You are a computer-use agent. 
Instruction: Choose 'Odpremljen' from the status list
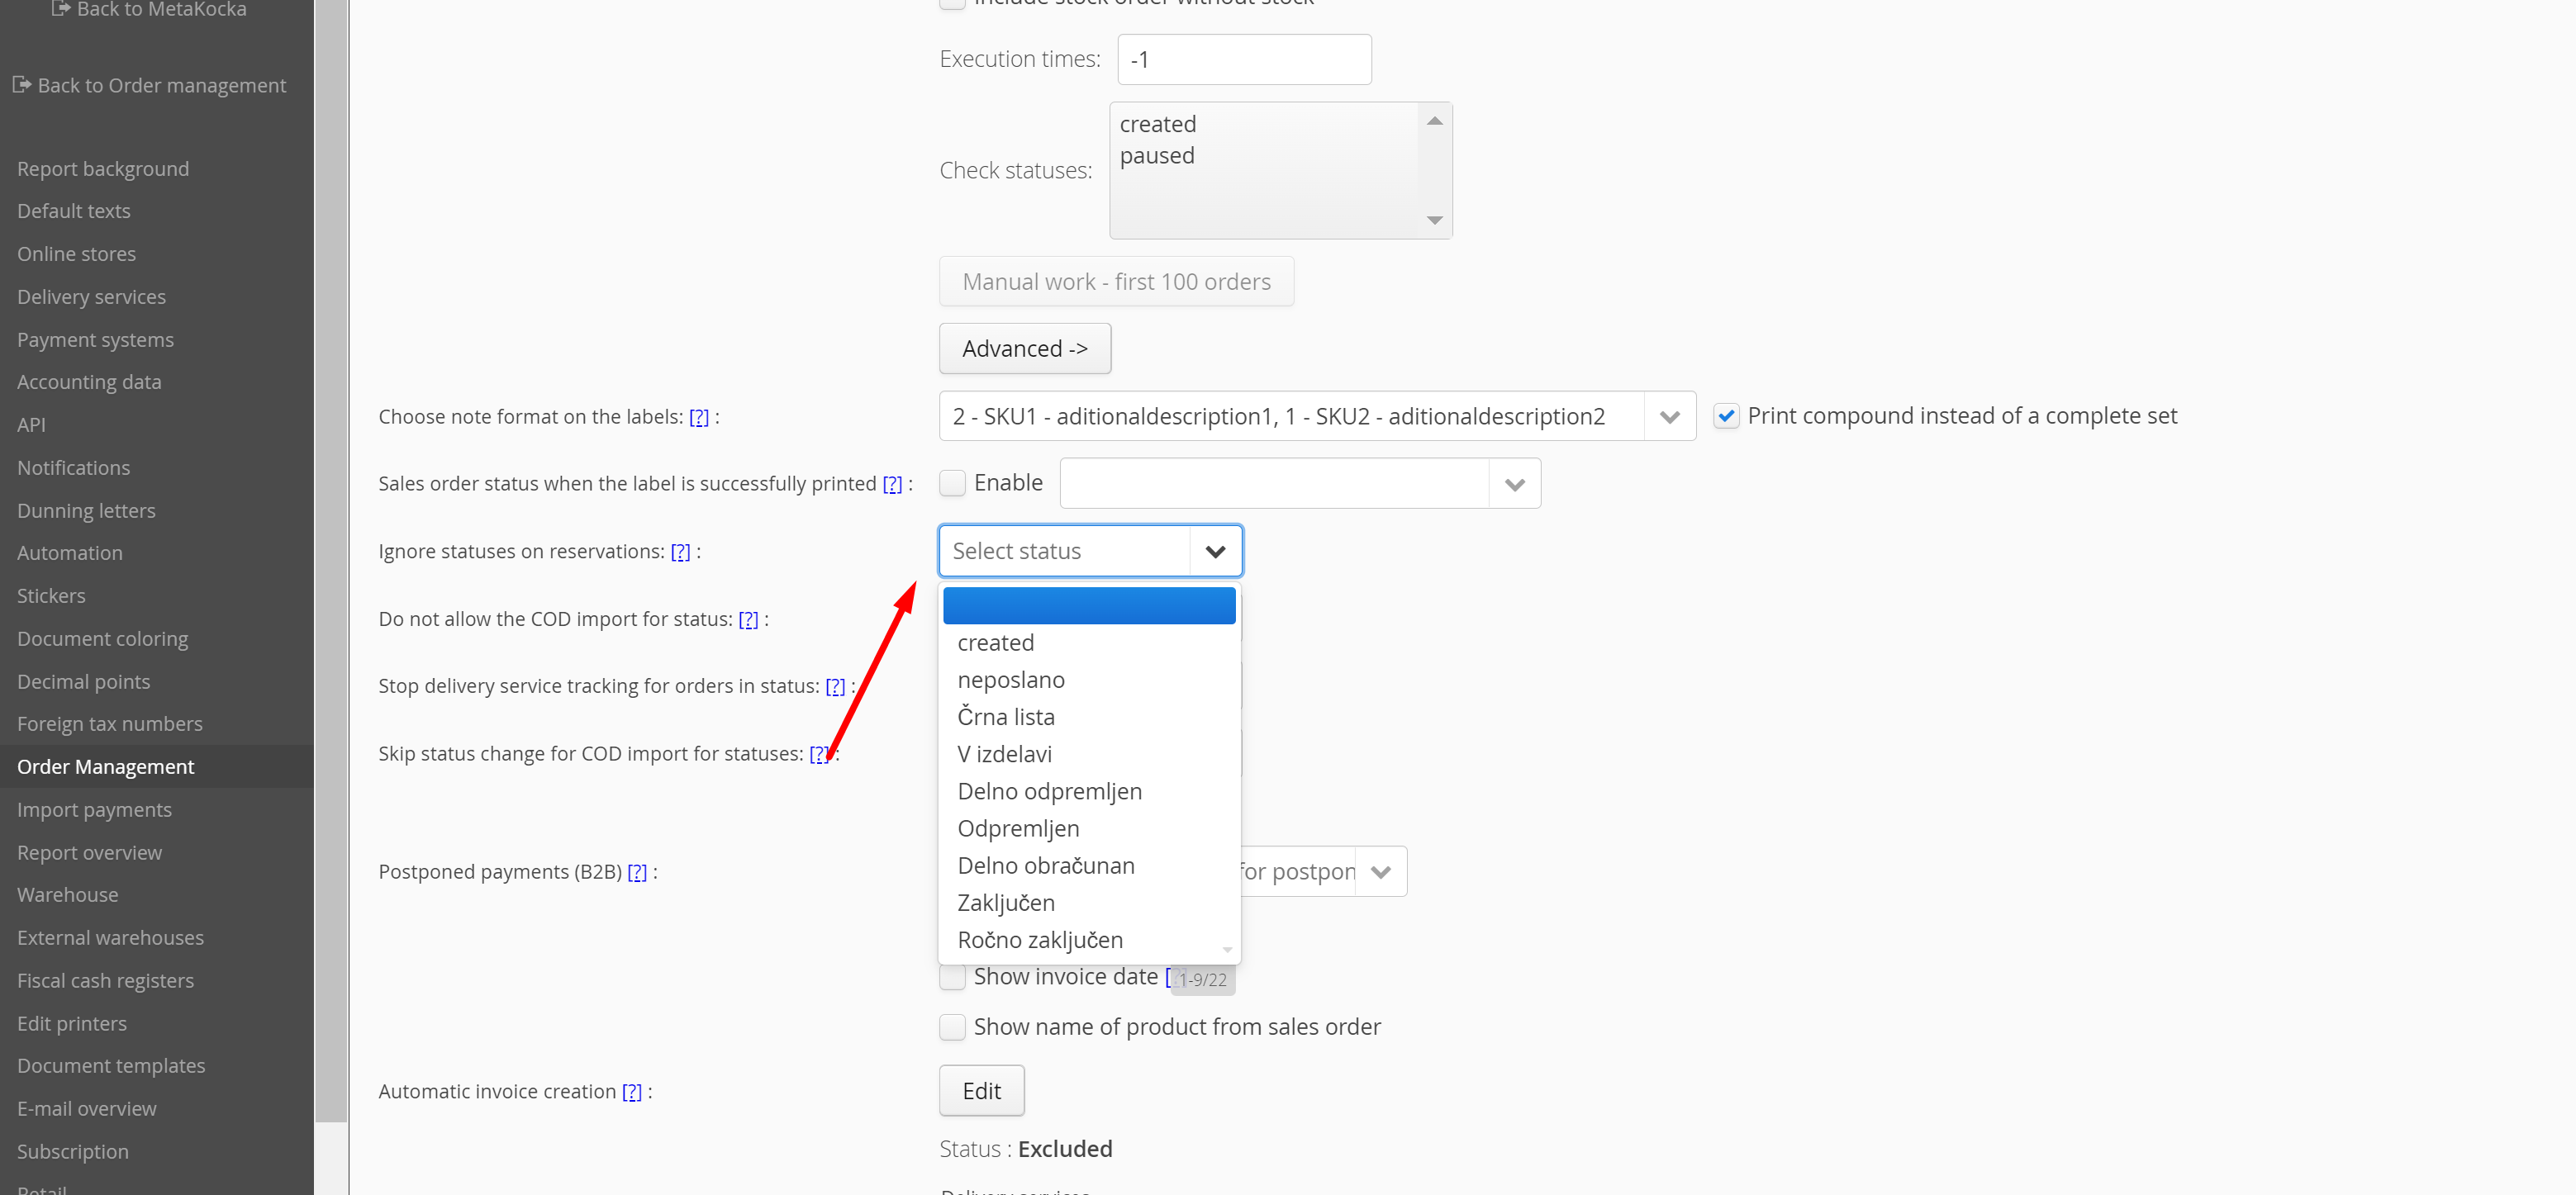1018,829
